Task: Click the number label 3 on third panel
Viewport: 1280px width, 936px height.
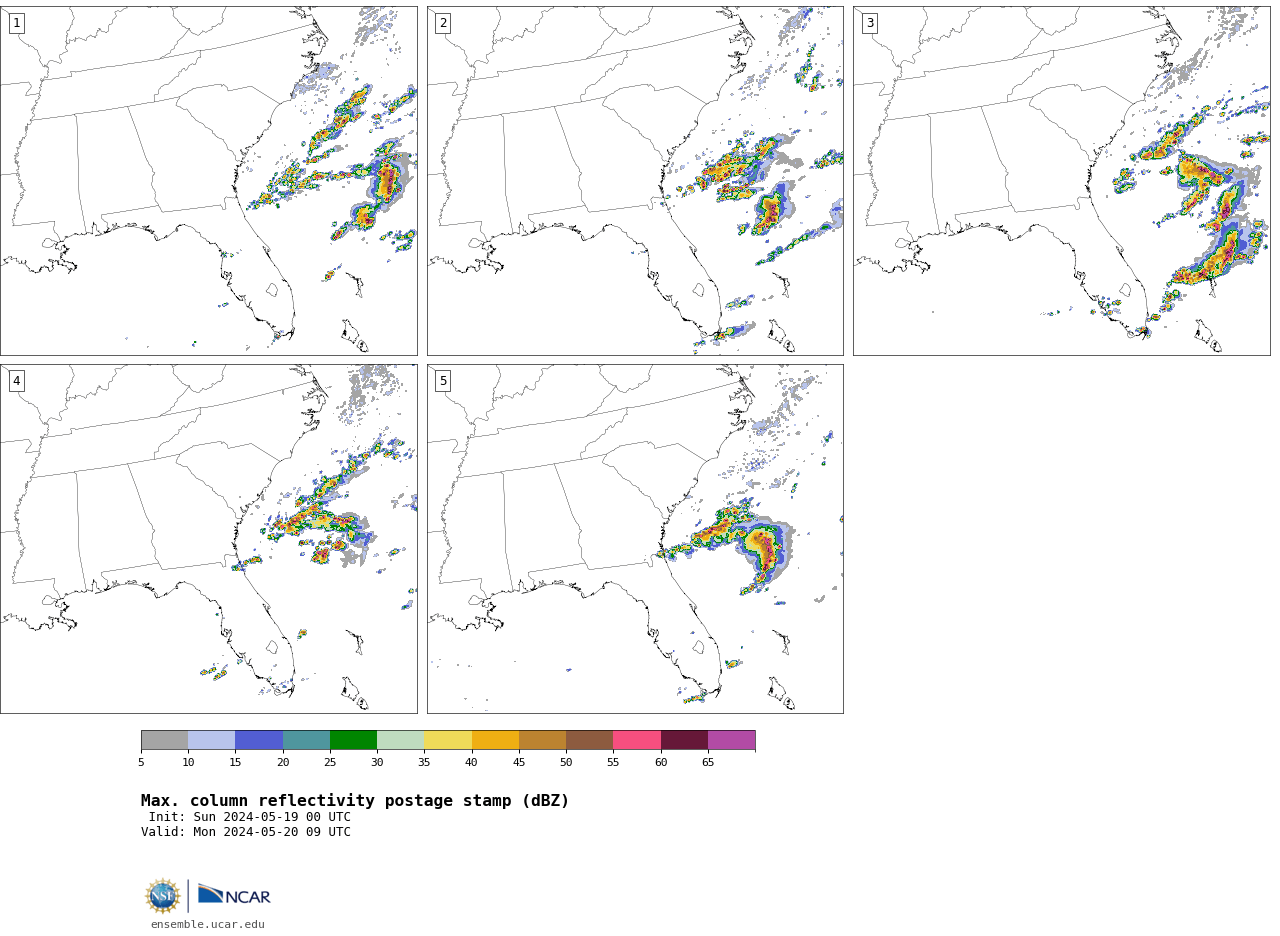Action: point(870,23)
